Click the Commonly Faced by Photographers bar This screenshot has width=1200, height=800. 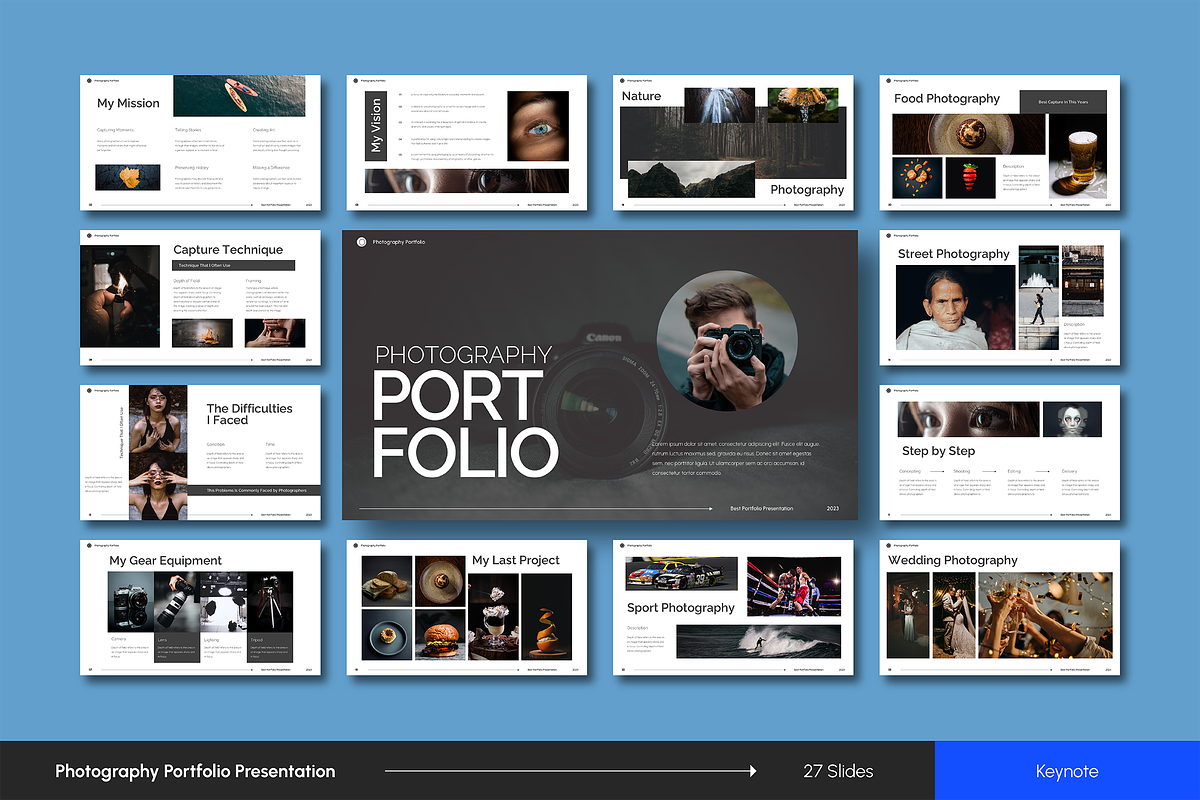pos(255,490)
